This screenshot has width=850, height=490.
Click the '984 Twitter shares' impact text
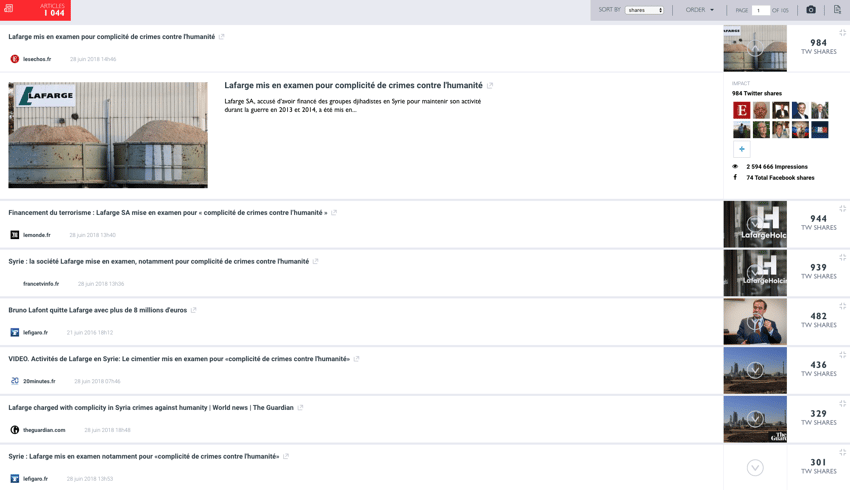pos(757,93)
